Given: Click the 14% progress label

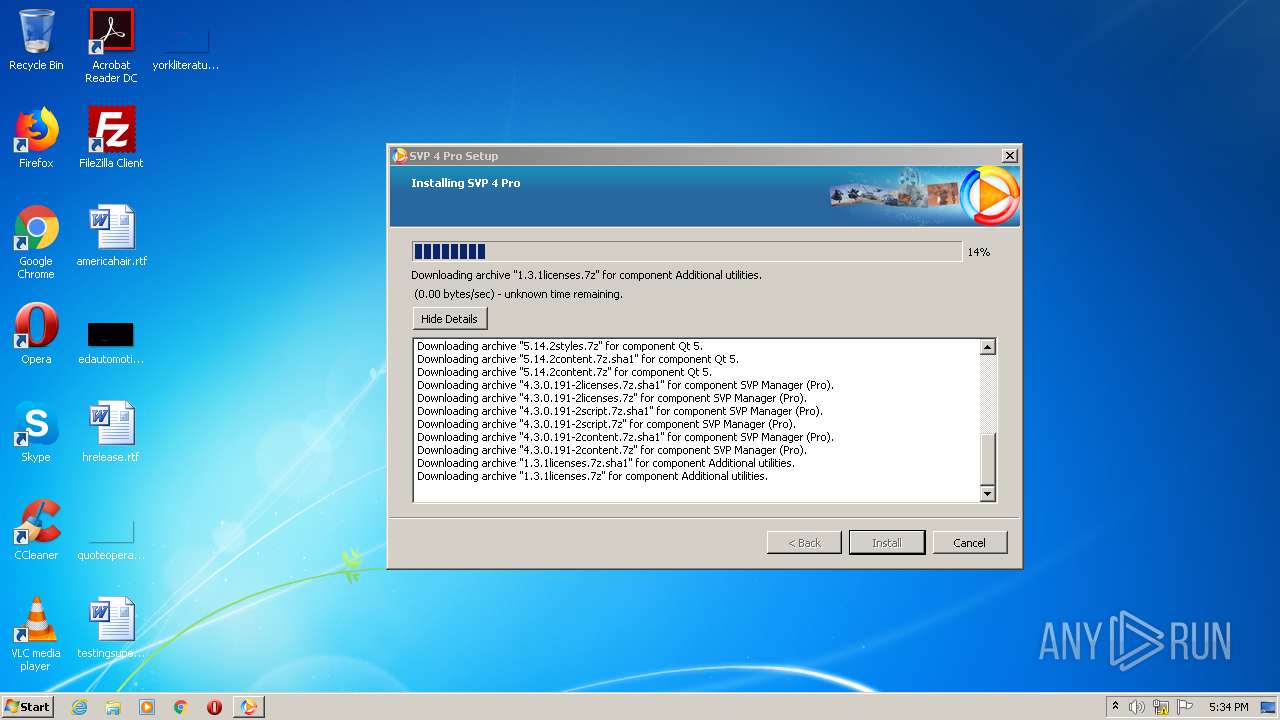Looking at the screenshot, I should click(978, 252).
